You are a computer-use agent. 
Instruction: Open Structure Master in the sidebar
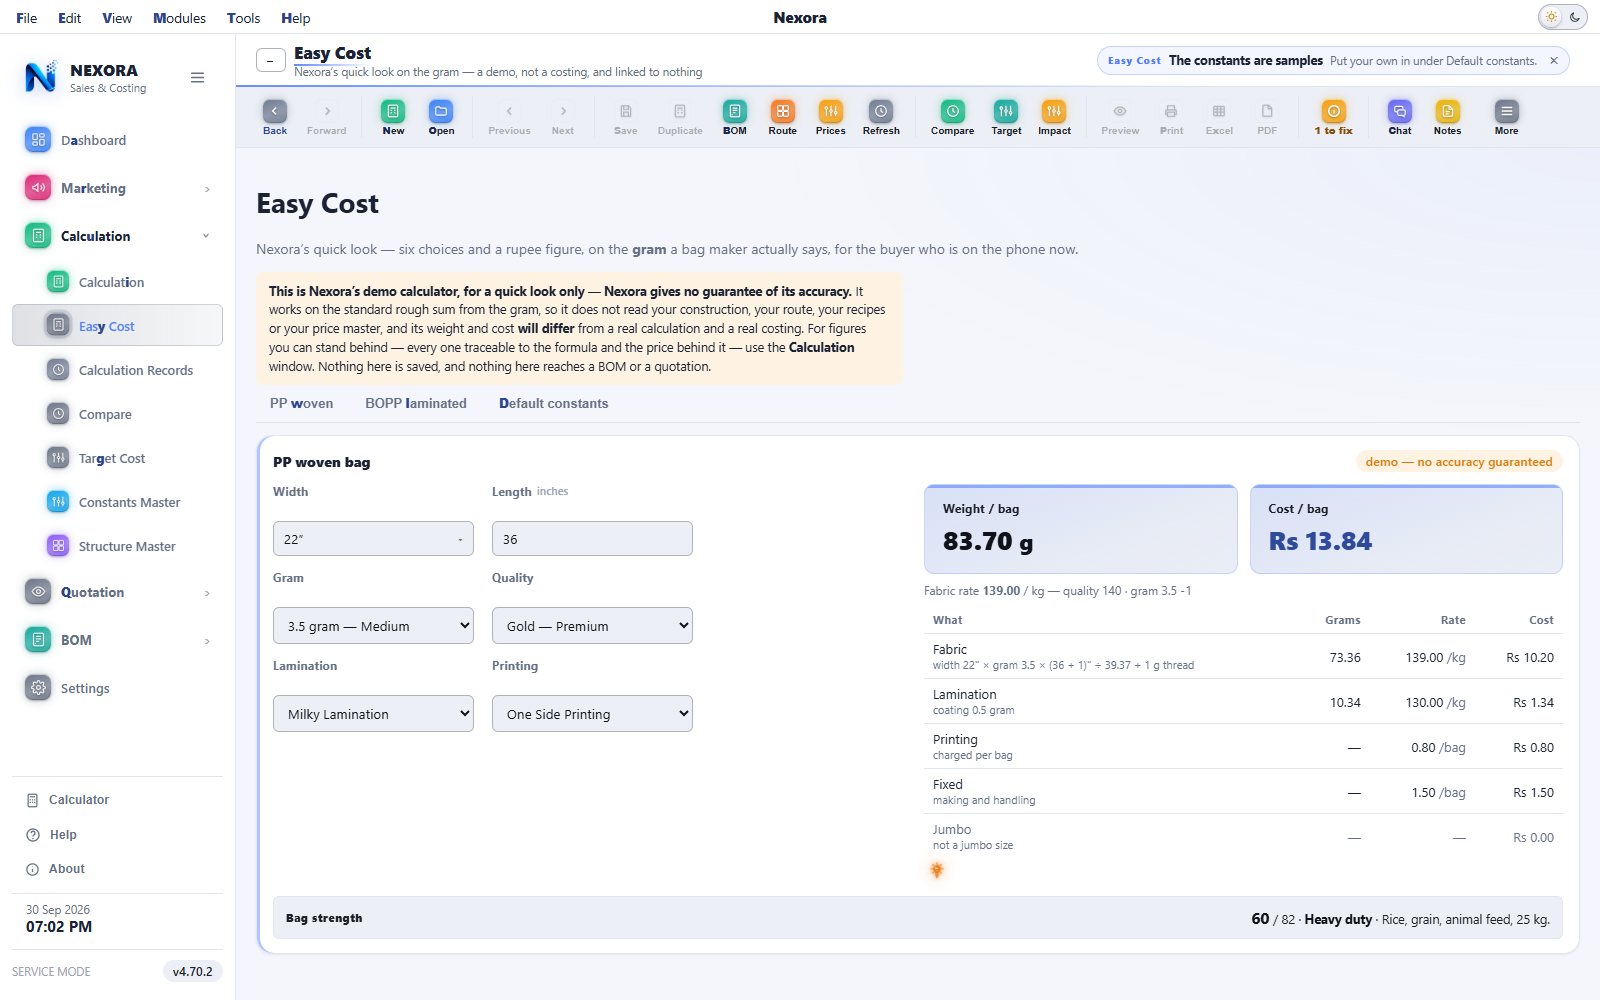coord(117,546)
